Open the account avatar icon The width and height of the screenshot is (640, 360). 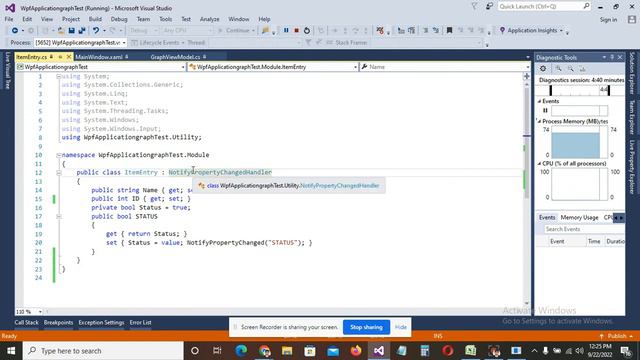(632, 19)
